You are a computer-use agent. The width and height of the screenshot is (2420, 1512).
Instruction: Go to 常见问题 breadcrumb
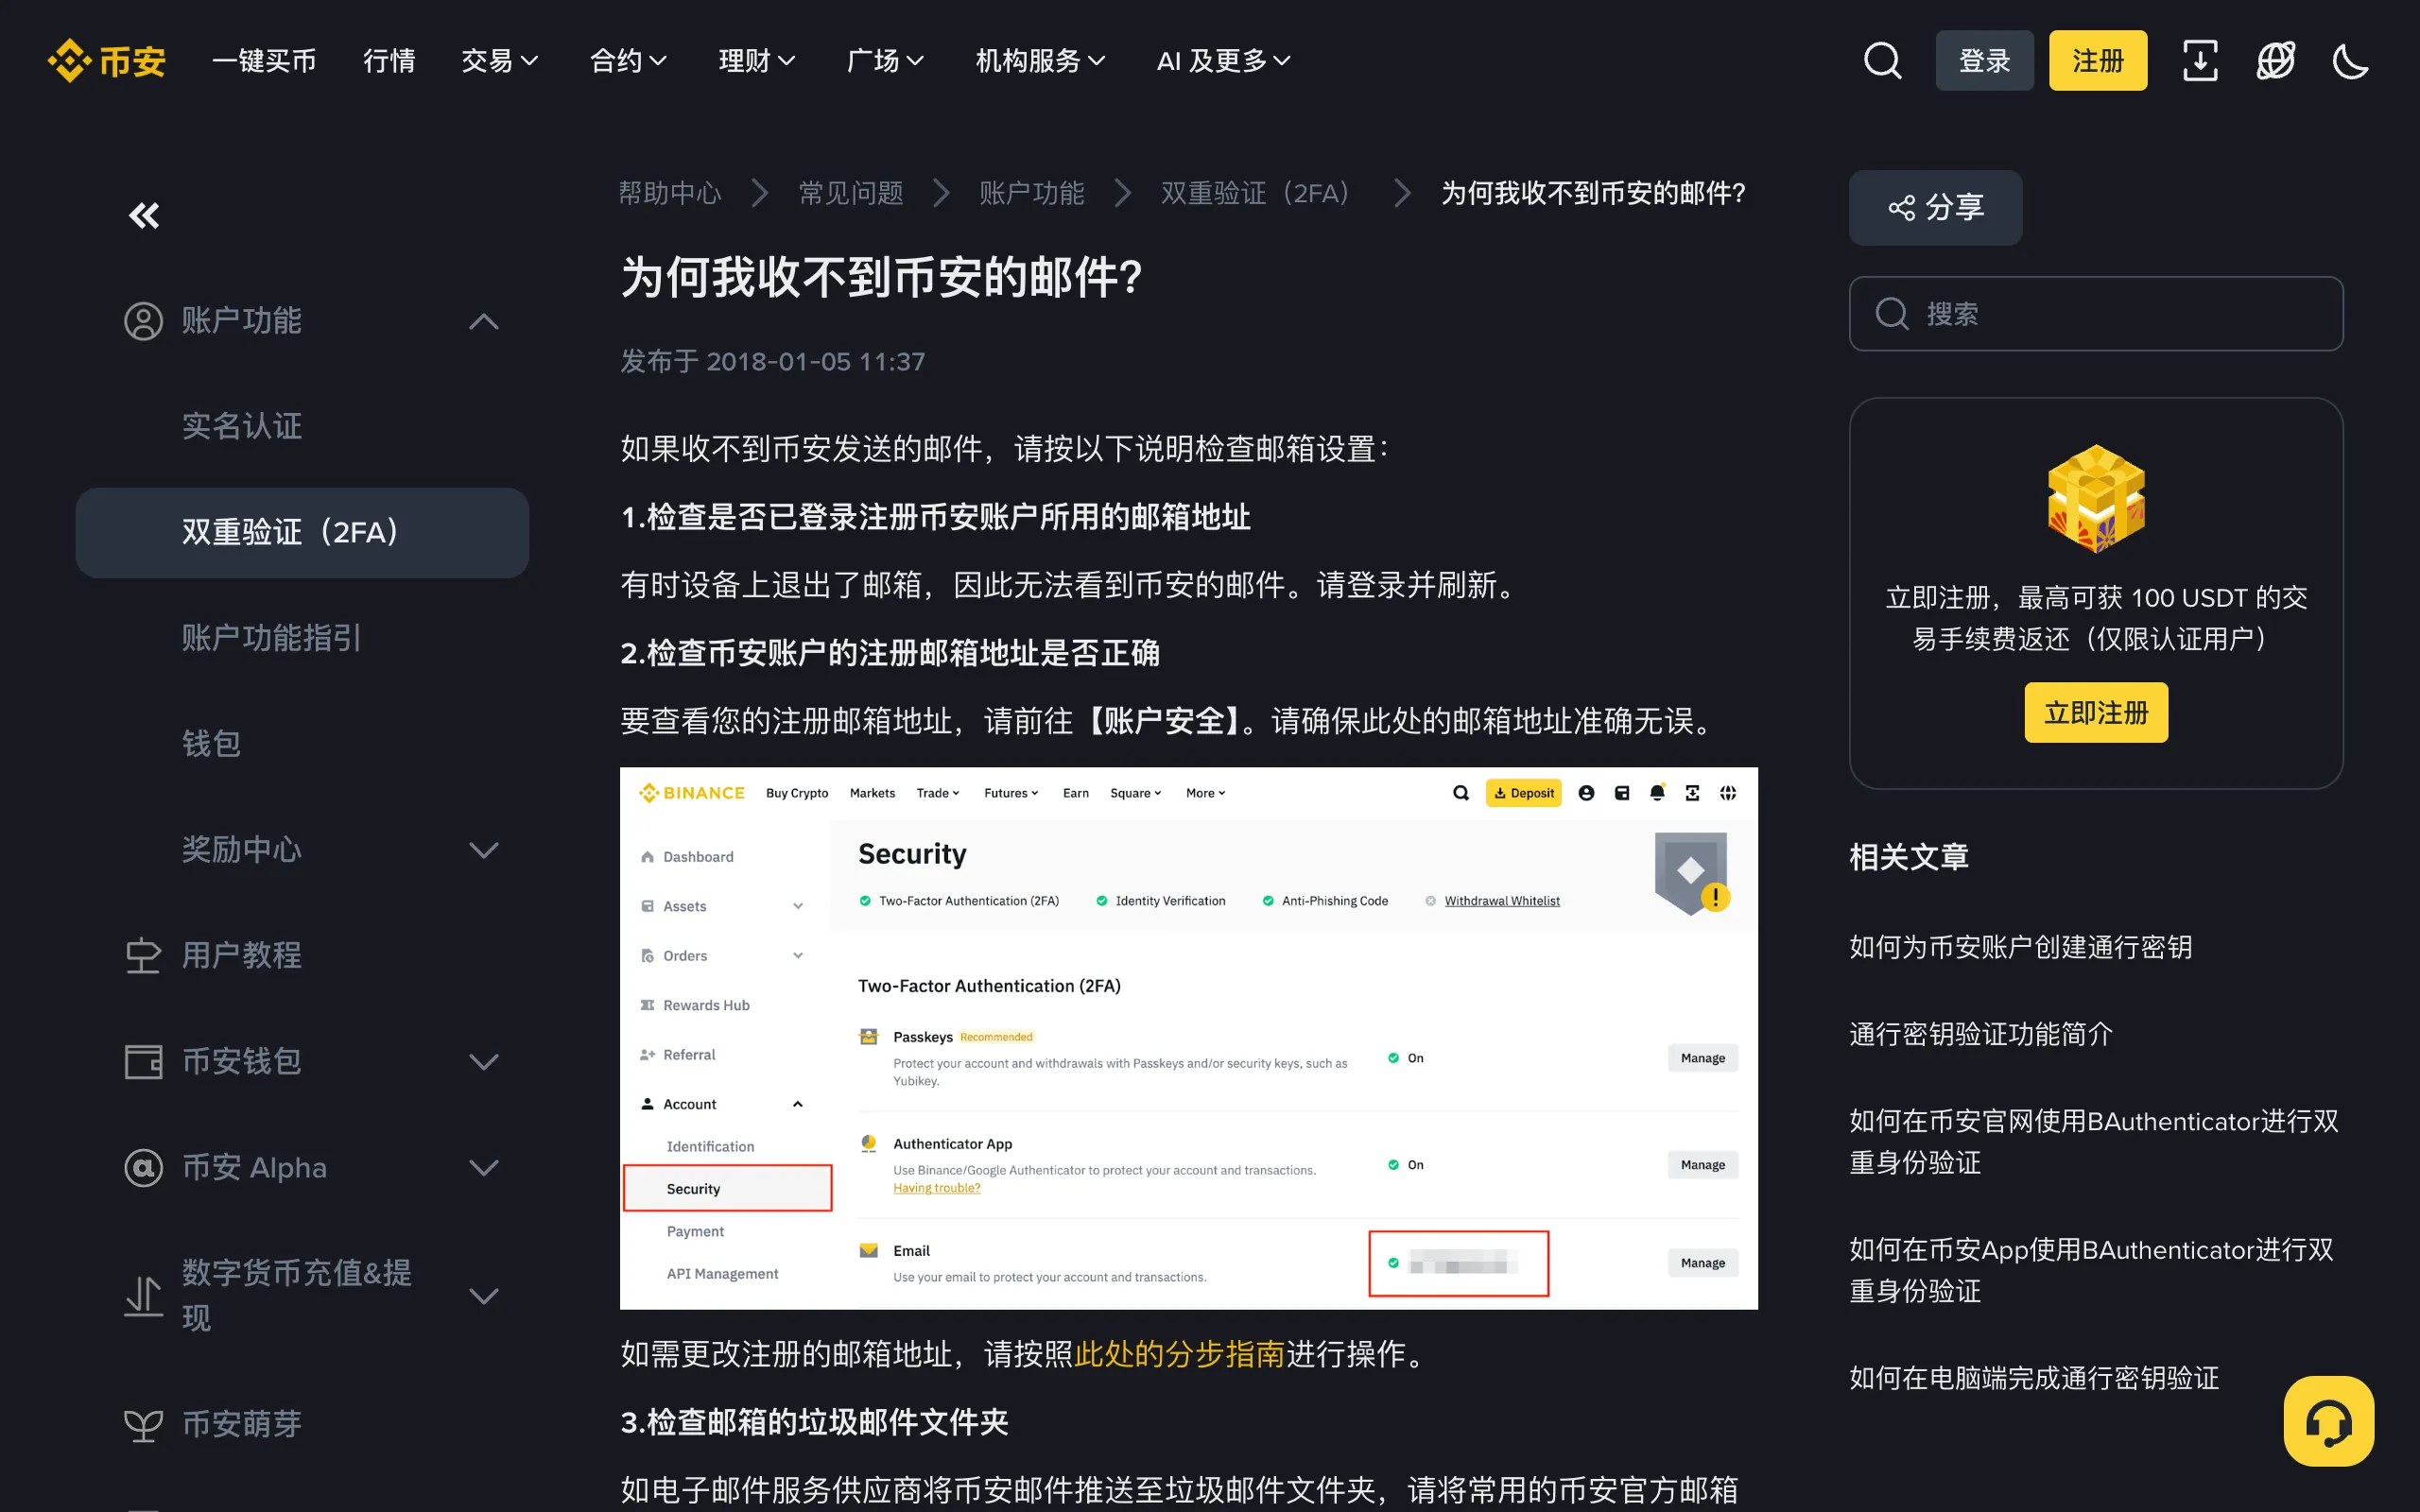851,193
